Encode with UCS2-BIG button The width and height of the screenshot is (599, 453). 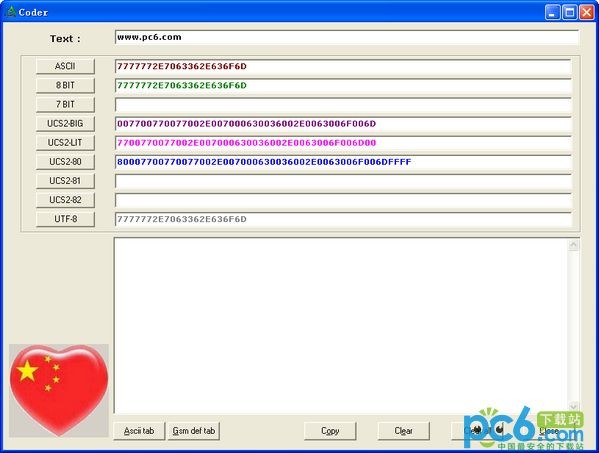pos(65,123)
